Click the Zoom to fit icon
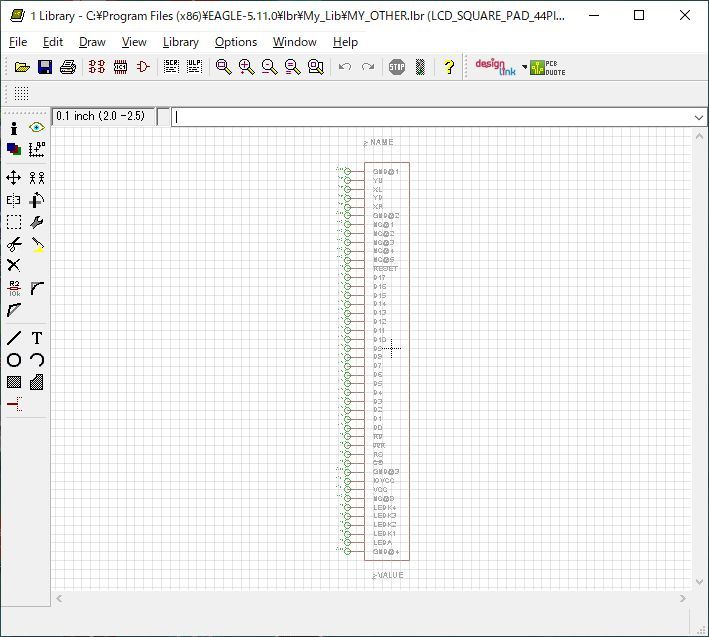Viewport: 709px width, 637px height. pos(223,67)
